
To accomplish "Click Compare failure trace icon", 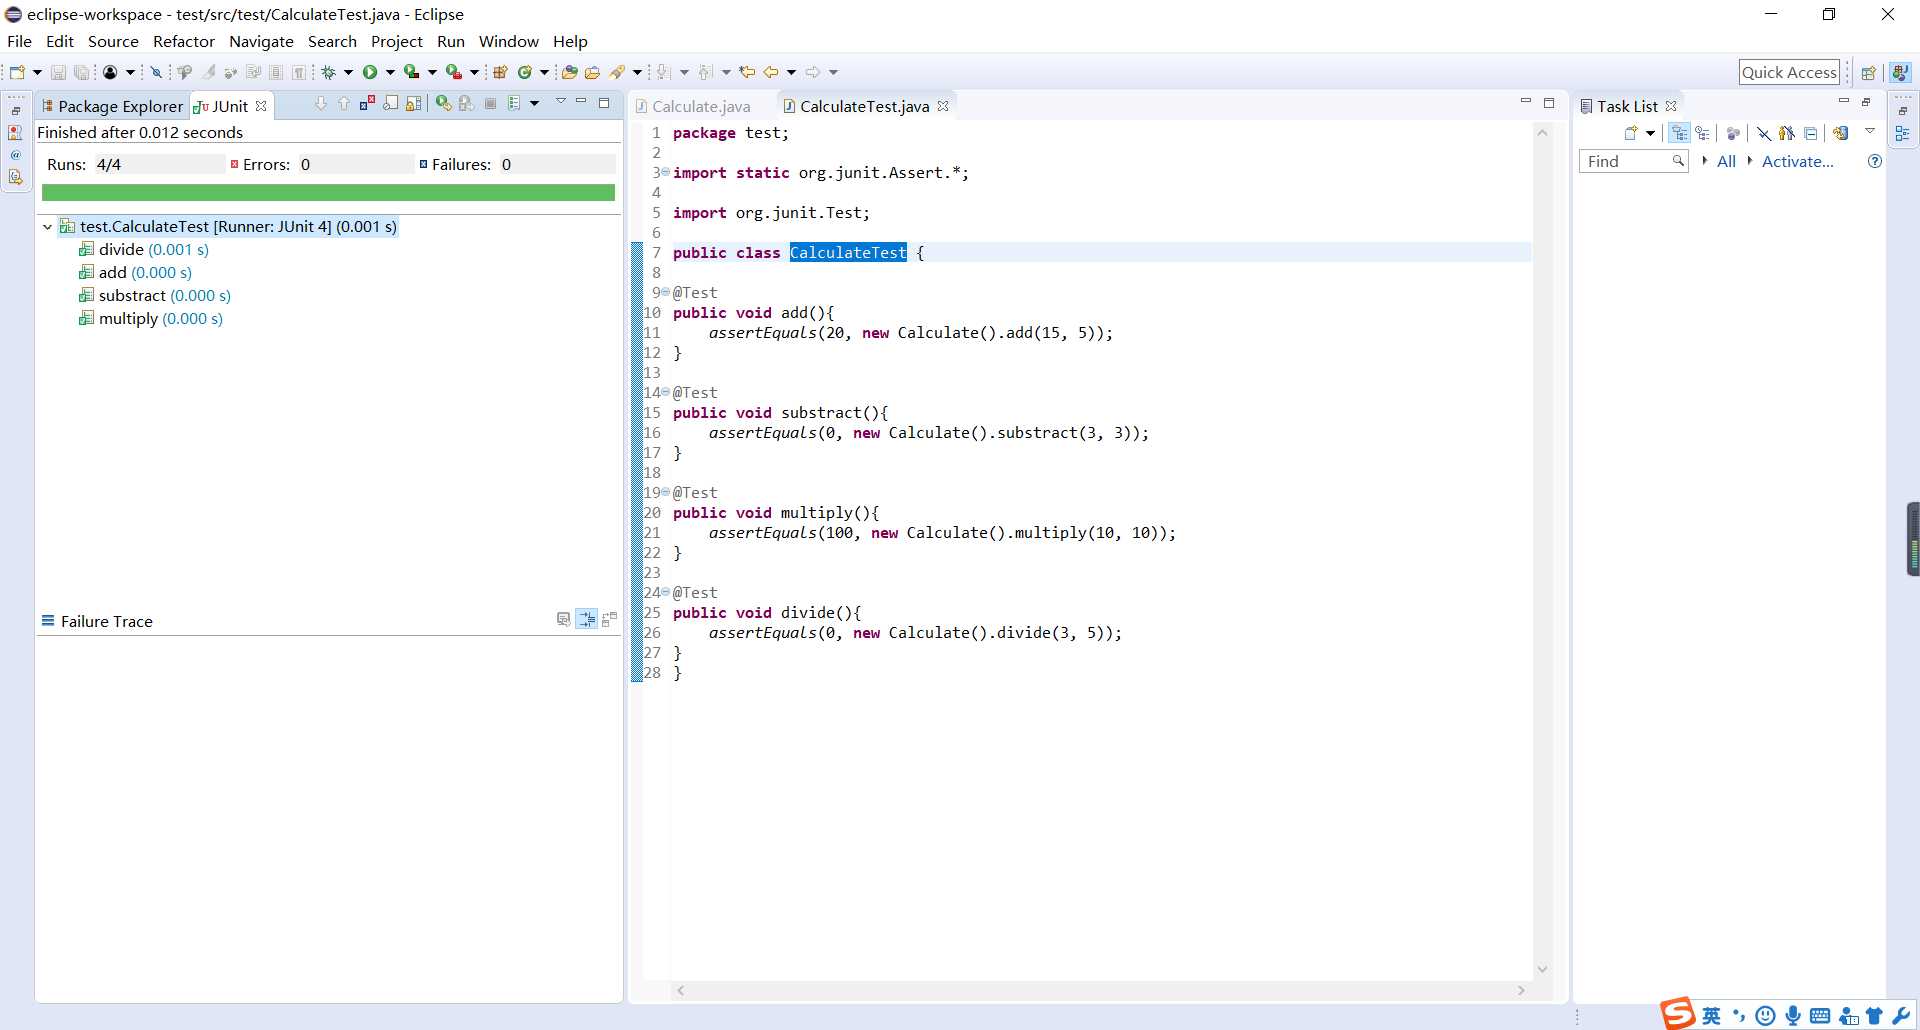I will (x=609, y=620).
